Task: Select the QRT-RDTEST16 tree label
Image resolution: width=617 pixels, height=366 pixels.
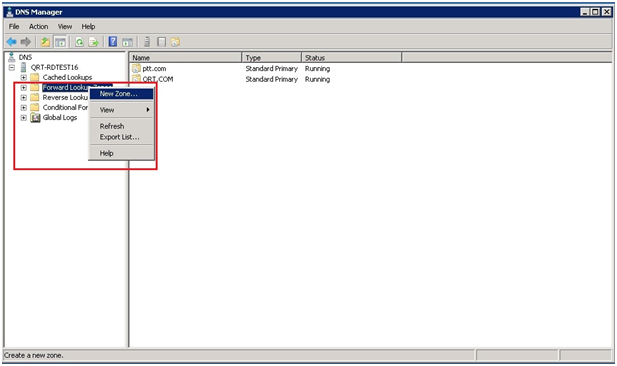Action: (54, 67)
